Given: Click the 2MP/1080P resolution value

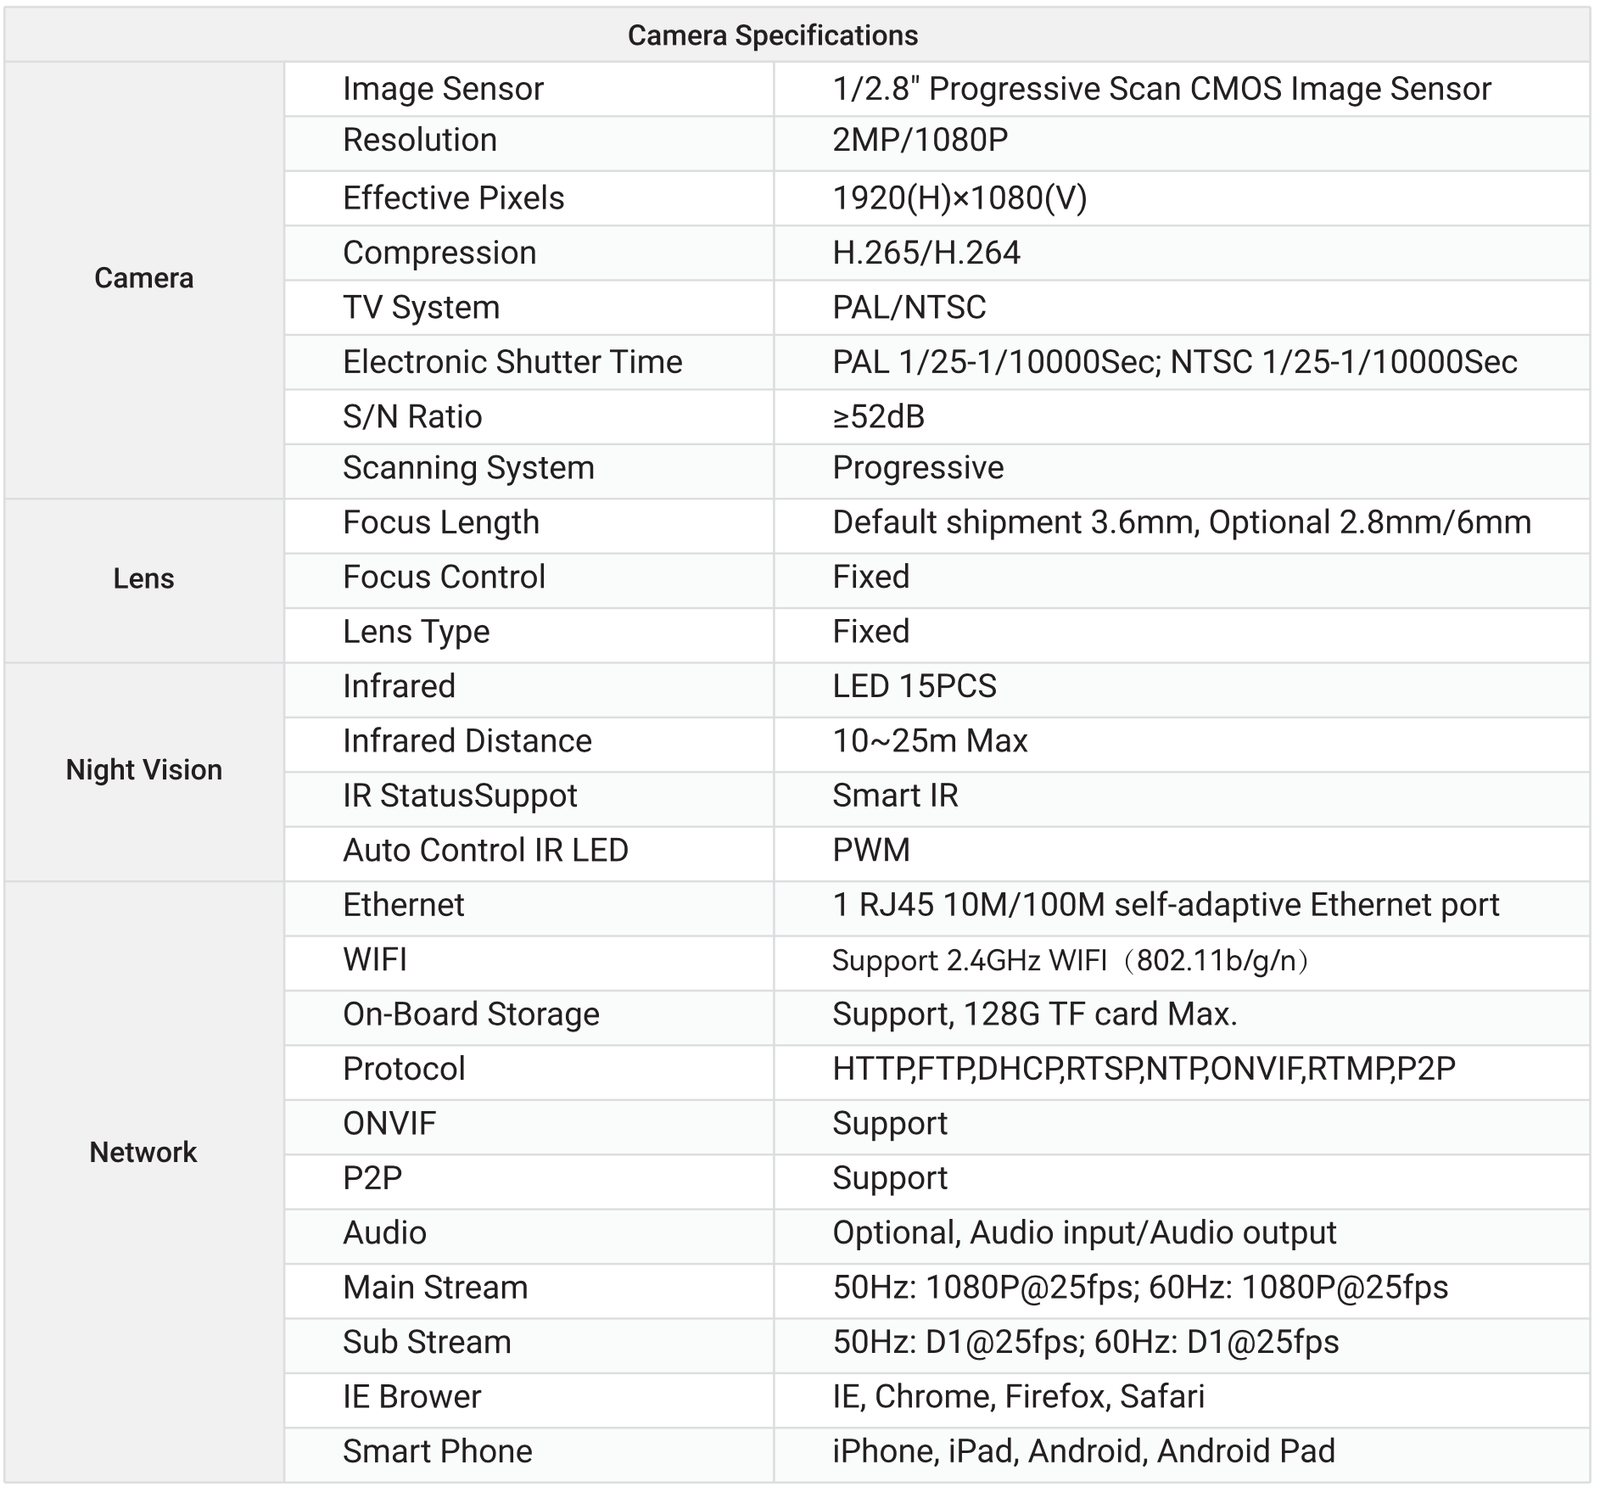Looking at the screenshot, I should click(920, 140).
